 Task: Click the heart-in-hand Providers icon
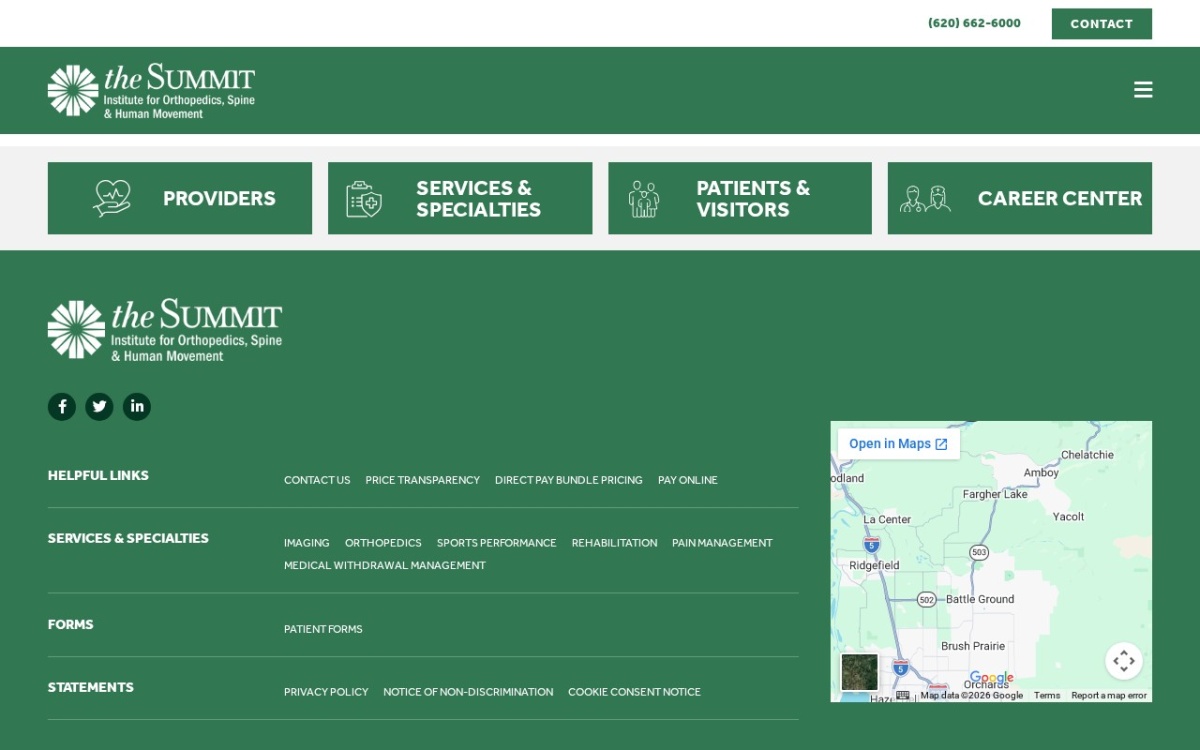pos(112,198)
